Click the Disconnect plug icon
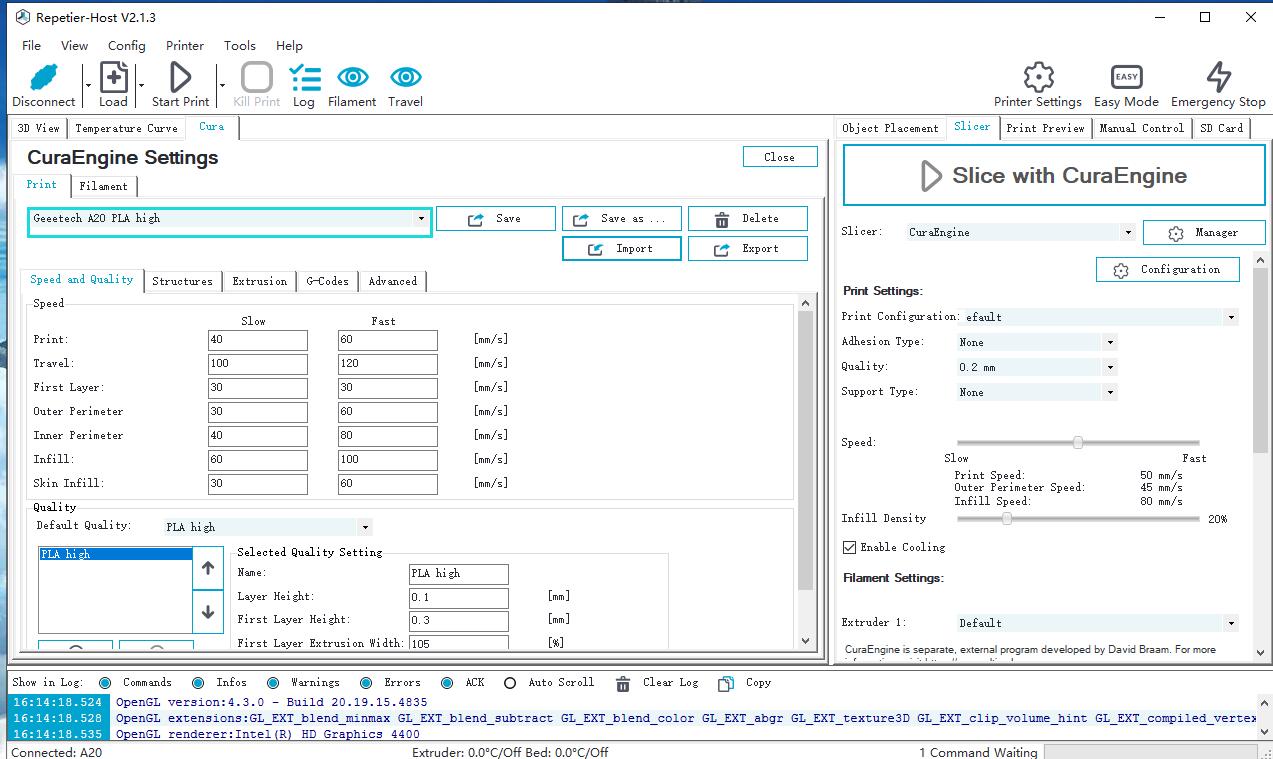 point(44,77)
